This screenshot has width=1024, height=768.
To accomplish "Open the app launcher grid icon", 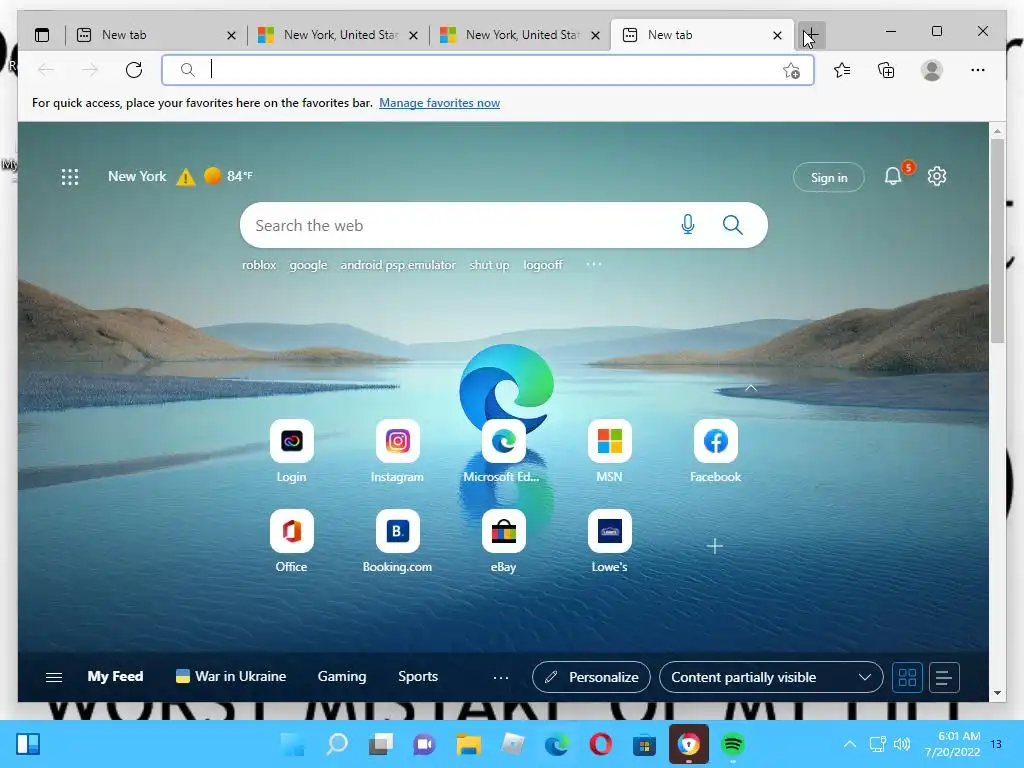I will 70,176.
